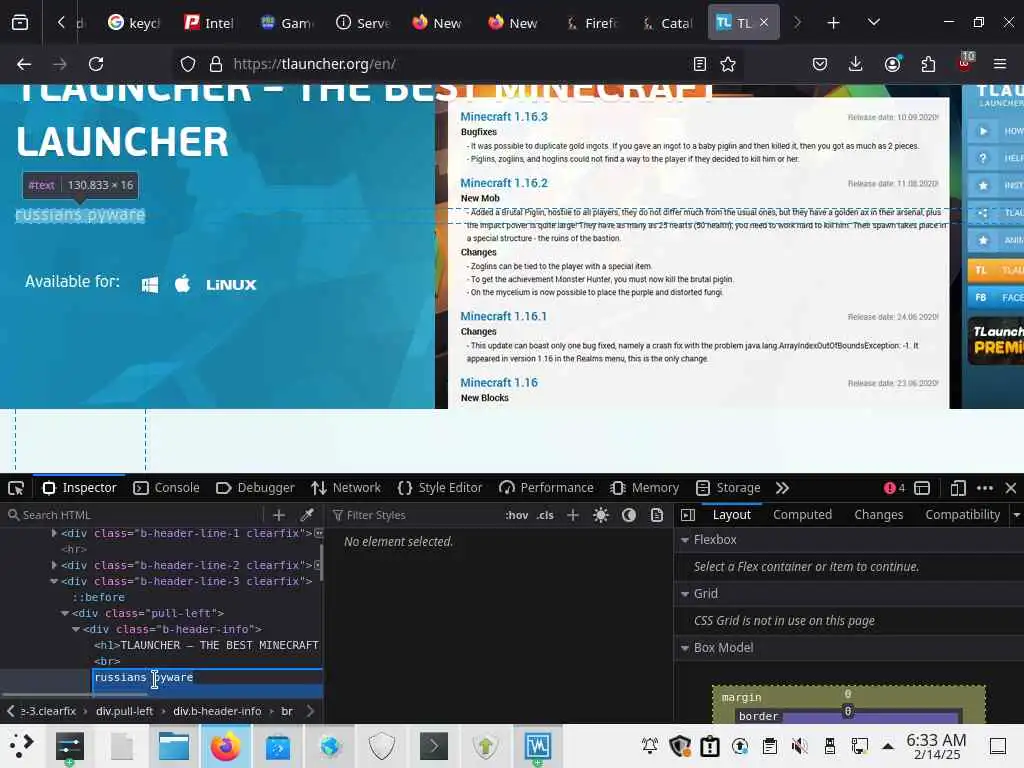
Task: Open the sidebar tabs overflow dropdown arrow
Action: 1017,515
